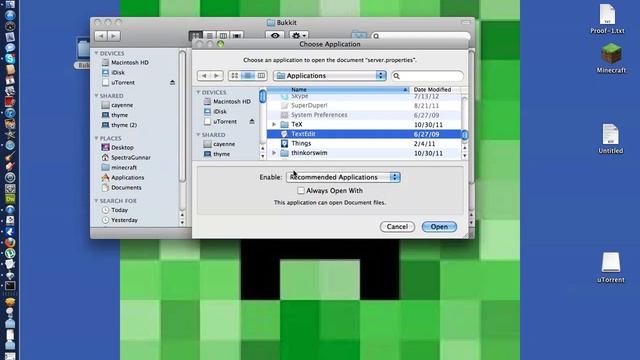Eject uTorrent in Bukkit sidebar
Screen dimensions: 640x360
click(172, 82)
